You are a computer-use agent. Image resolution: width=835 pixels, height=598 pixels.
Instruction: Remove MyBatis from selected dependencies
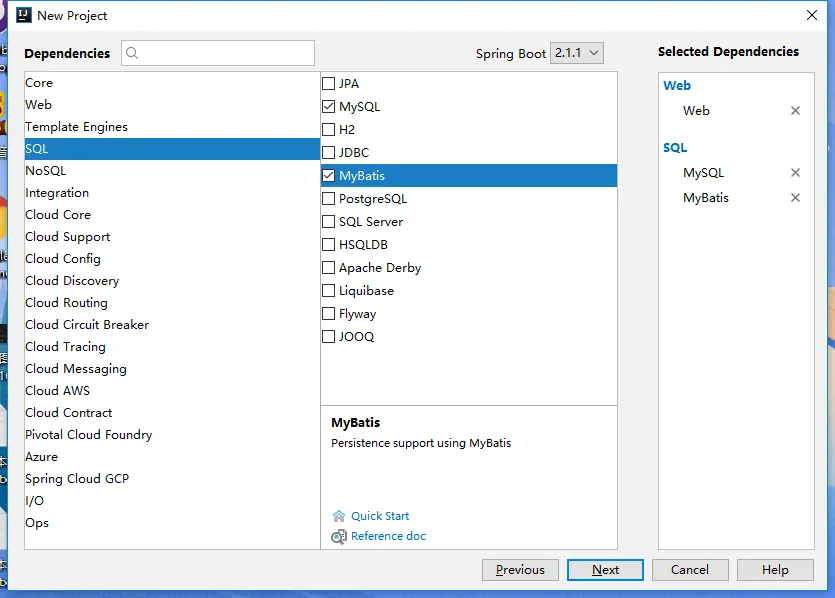(795, 198)
